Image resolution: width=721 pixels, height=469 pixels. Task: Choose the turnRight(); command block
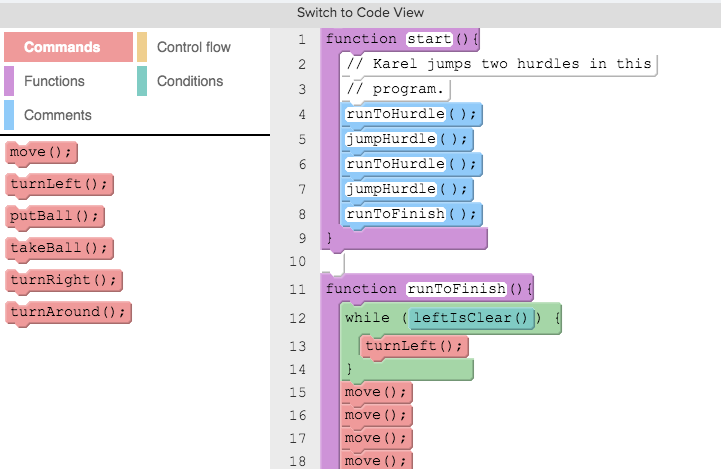pyautogui.click(x=65, y=280)
